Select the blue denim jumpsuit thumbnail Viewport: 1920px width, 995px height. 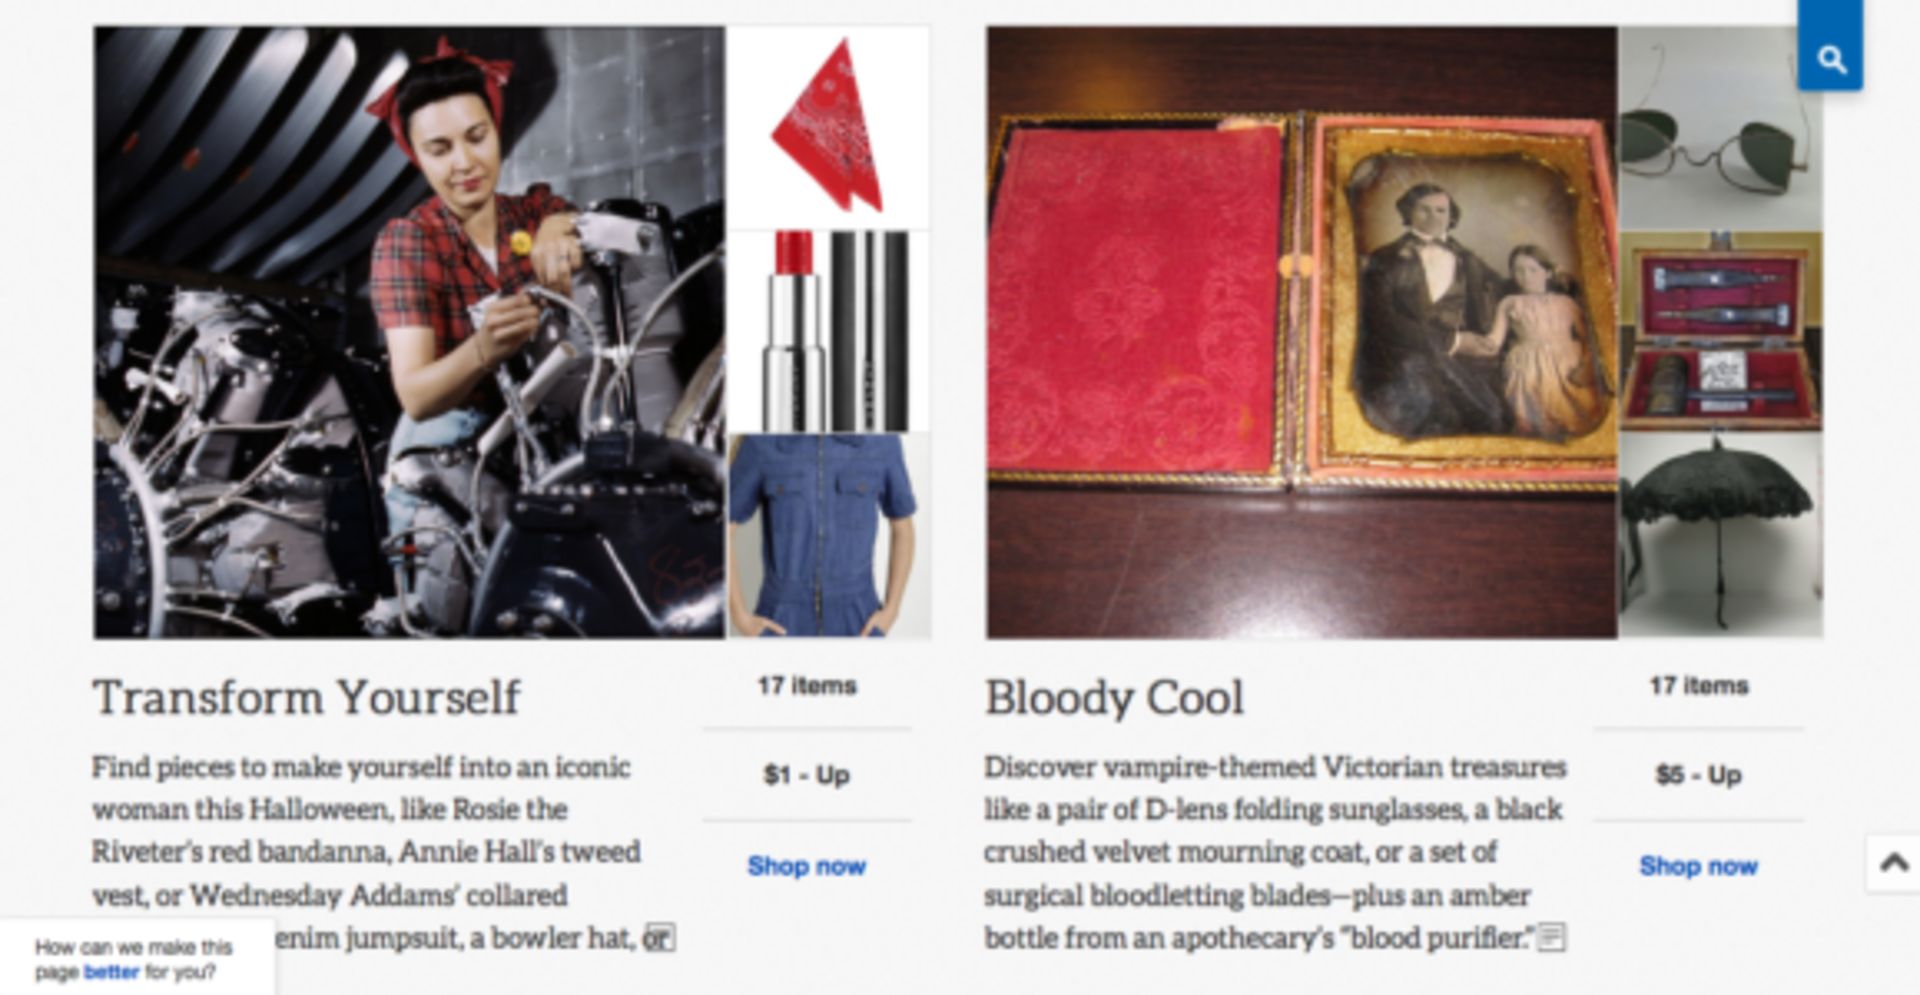tap(828, 536)
